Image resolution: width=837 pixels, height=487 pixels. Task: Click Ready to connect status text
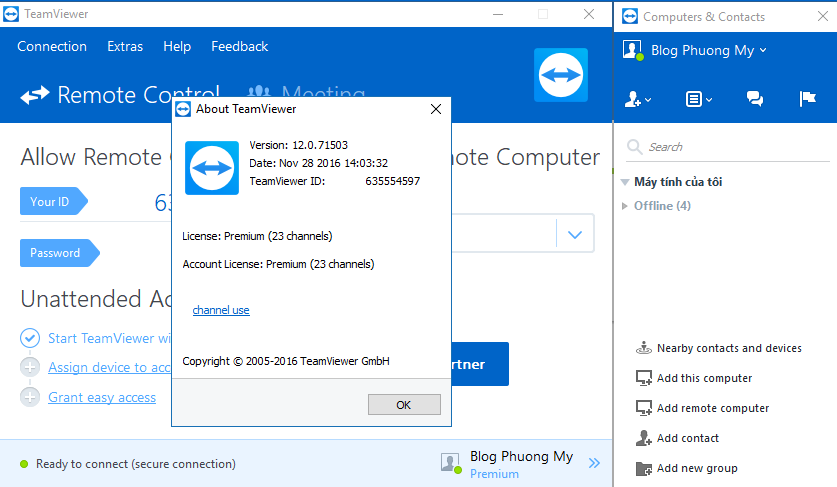[x=136, y=464]
